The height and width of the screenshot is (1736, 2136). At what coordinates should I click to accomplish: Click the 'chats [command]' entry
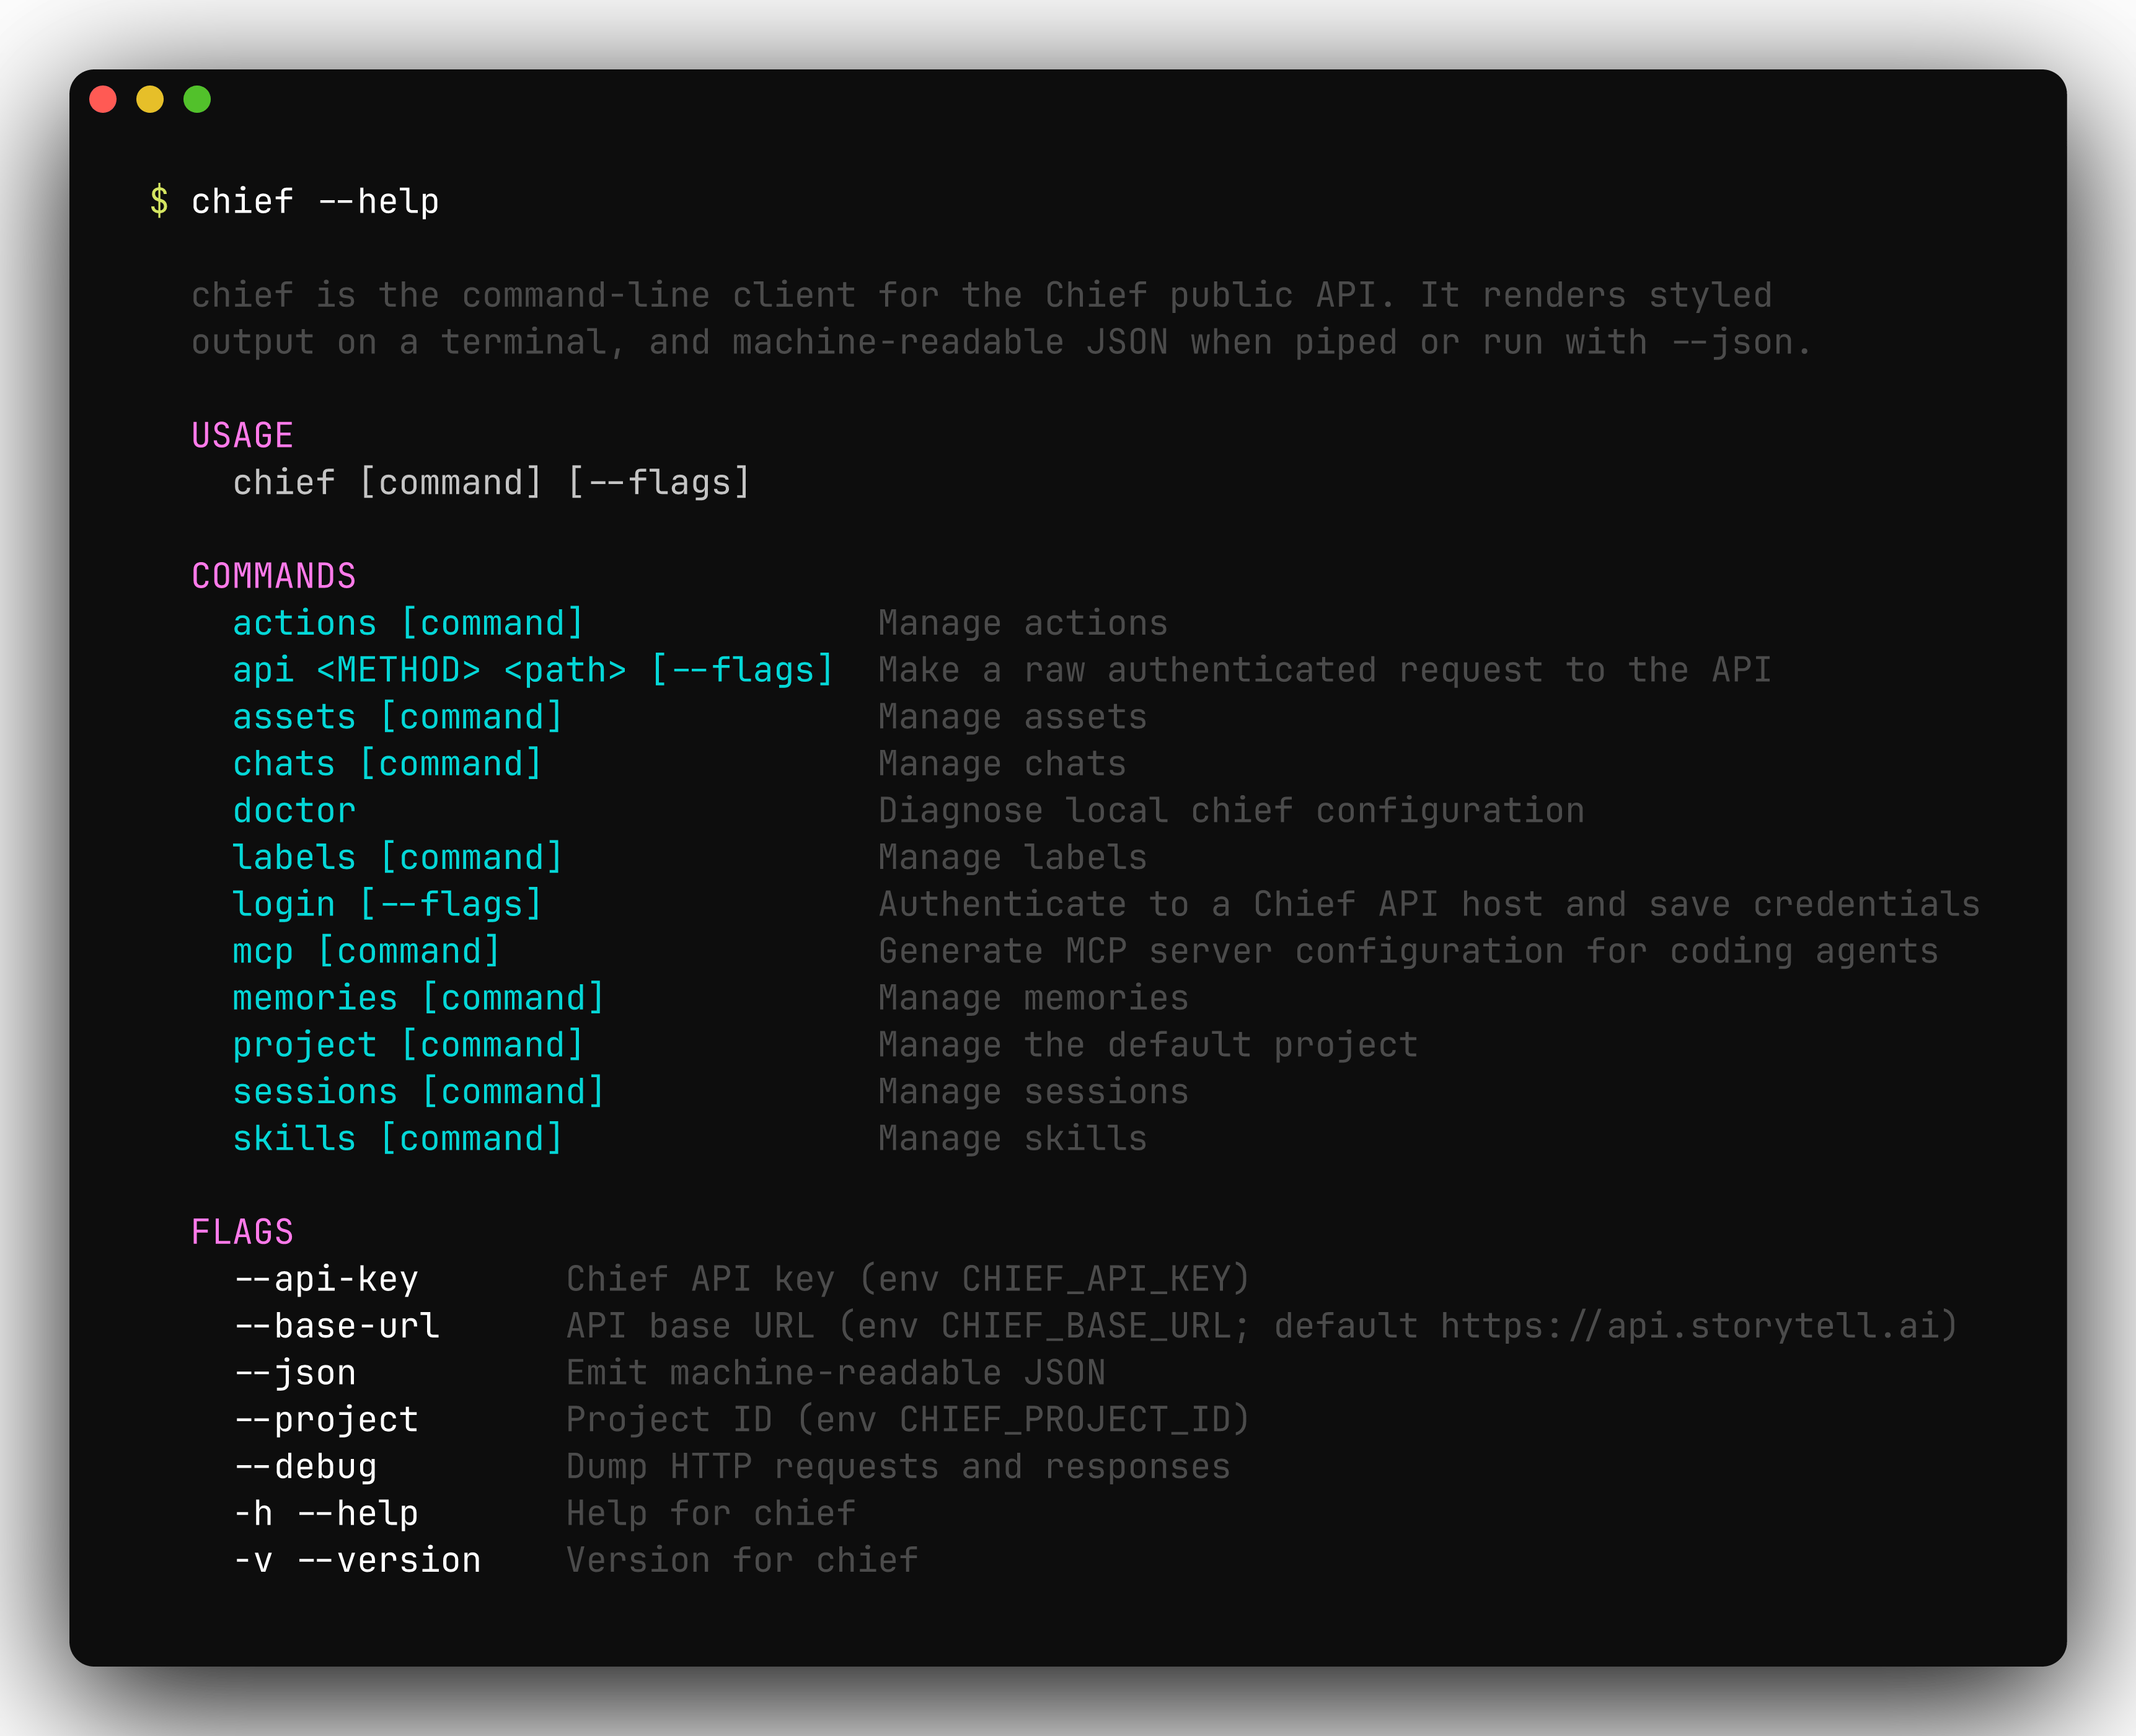[x=388, y=764]
